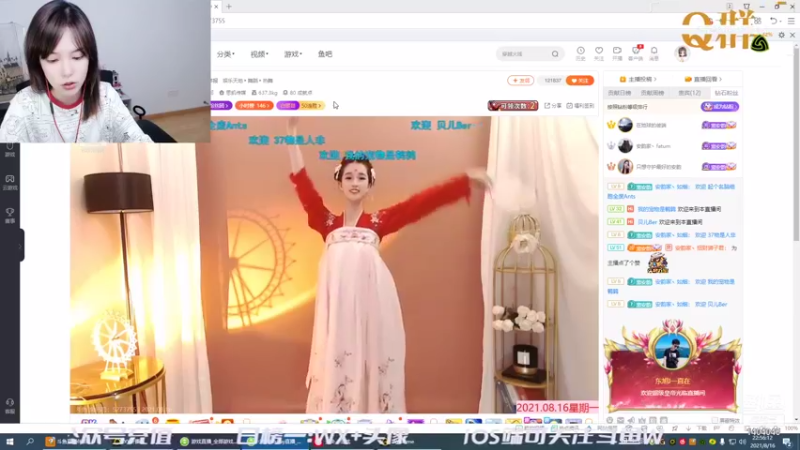Open the 福利签到 check-in icon
The height and width of the screenshot is (450, 800).
[569, 106]
